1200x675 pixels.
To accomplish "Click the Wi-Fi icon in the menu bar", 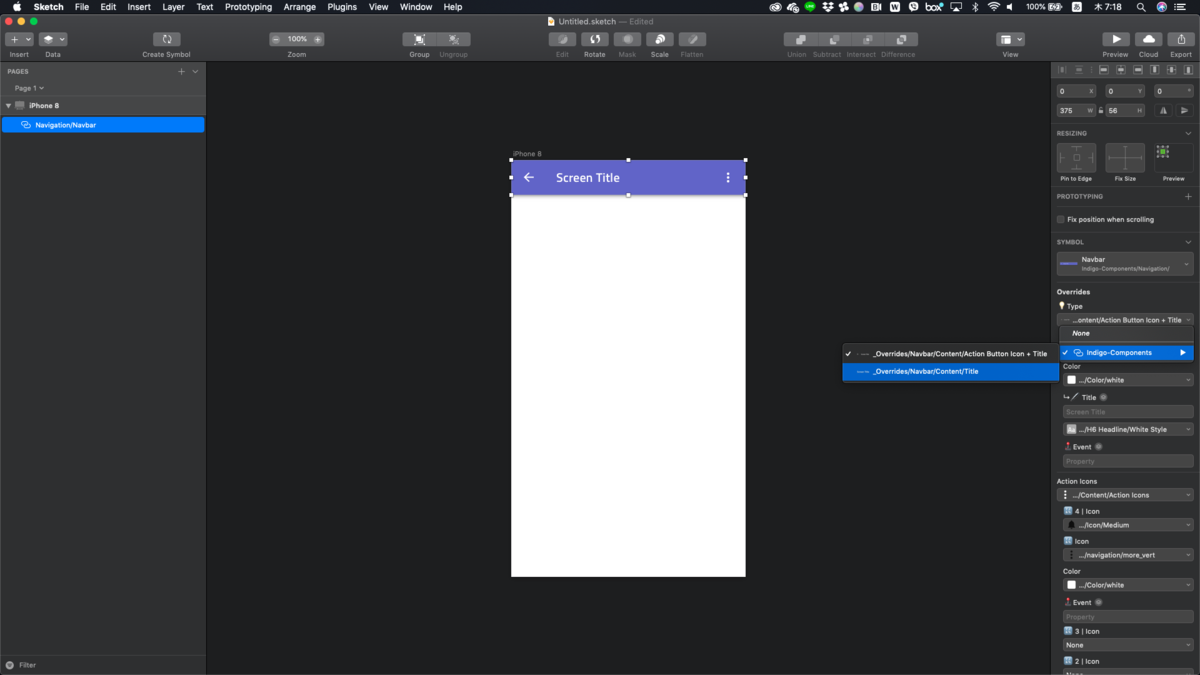I will click(x=993, y=7).
